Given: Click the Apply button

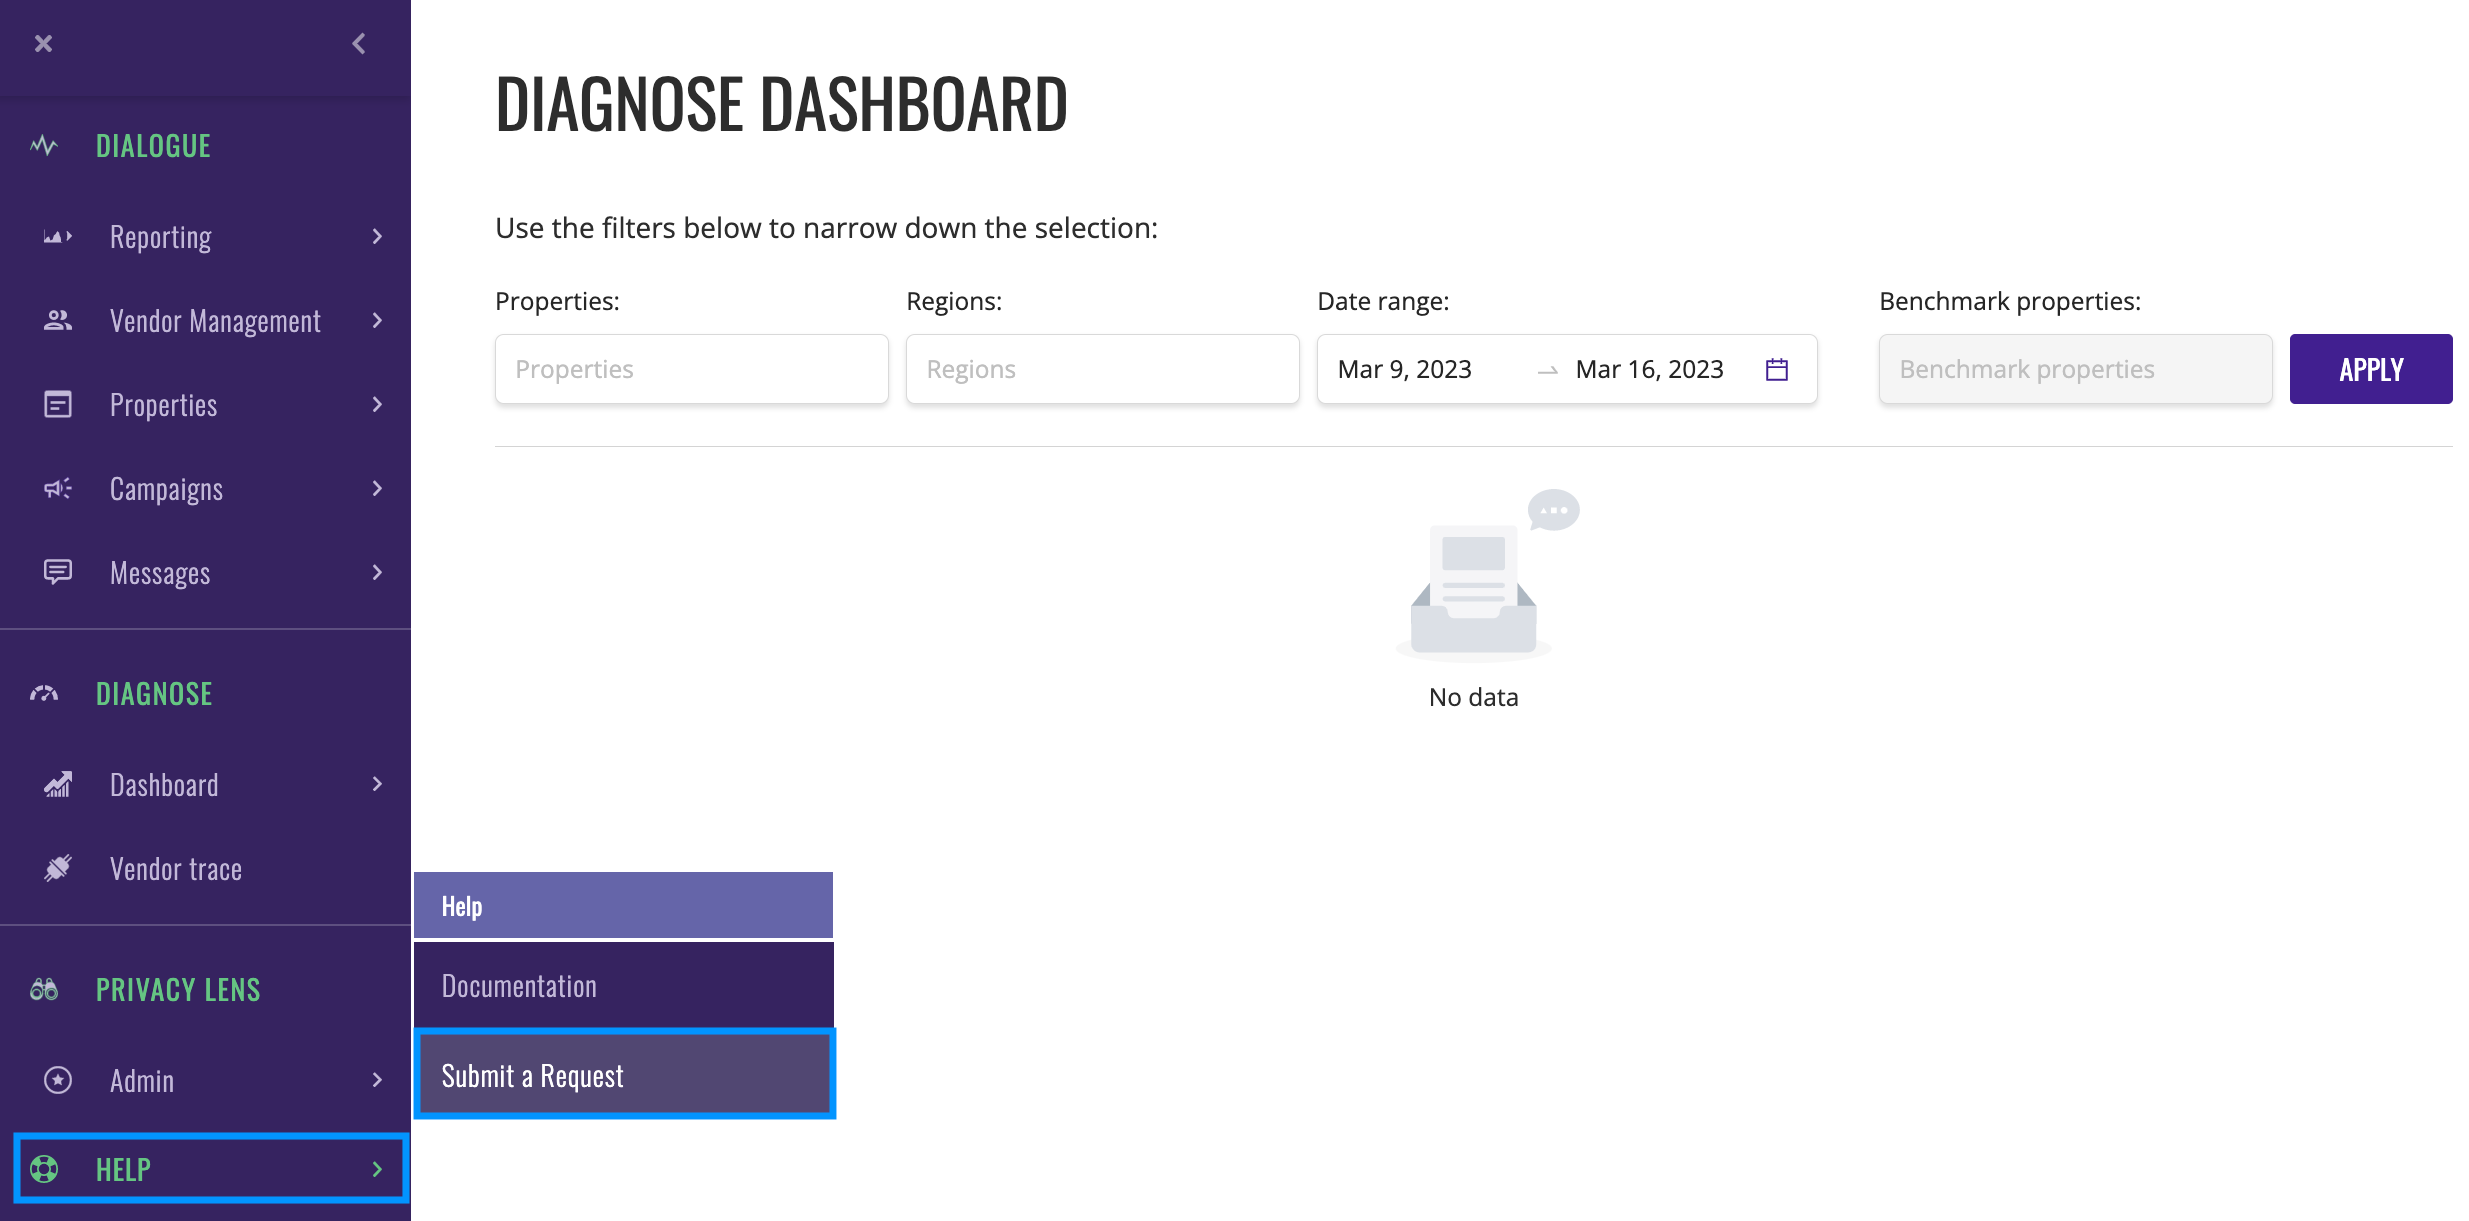Looking at the screenshot, I should tap(2371, 369).
